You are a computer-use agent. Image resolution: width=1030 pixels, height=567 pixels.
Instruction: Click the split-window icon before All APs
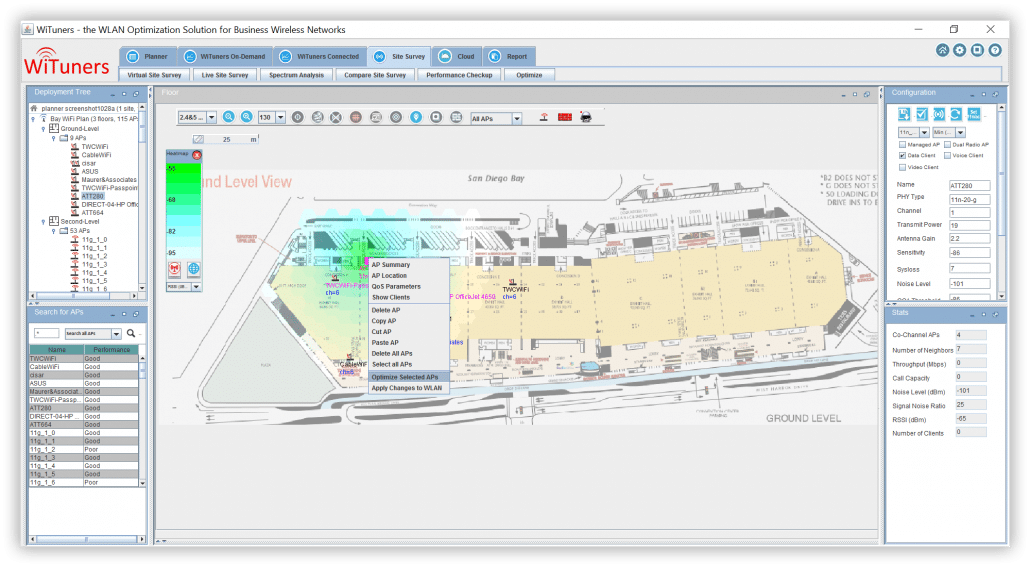456,117
